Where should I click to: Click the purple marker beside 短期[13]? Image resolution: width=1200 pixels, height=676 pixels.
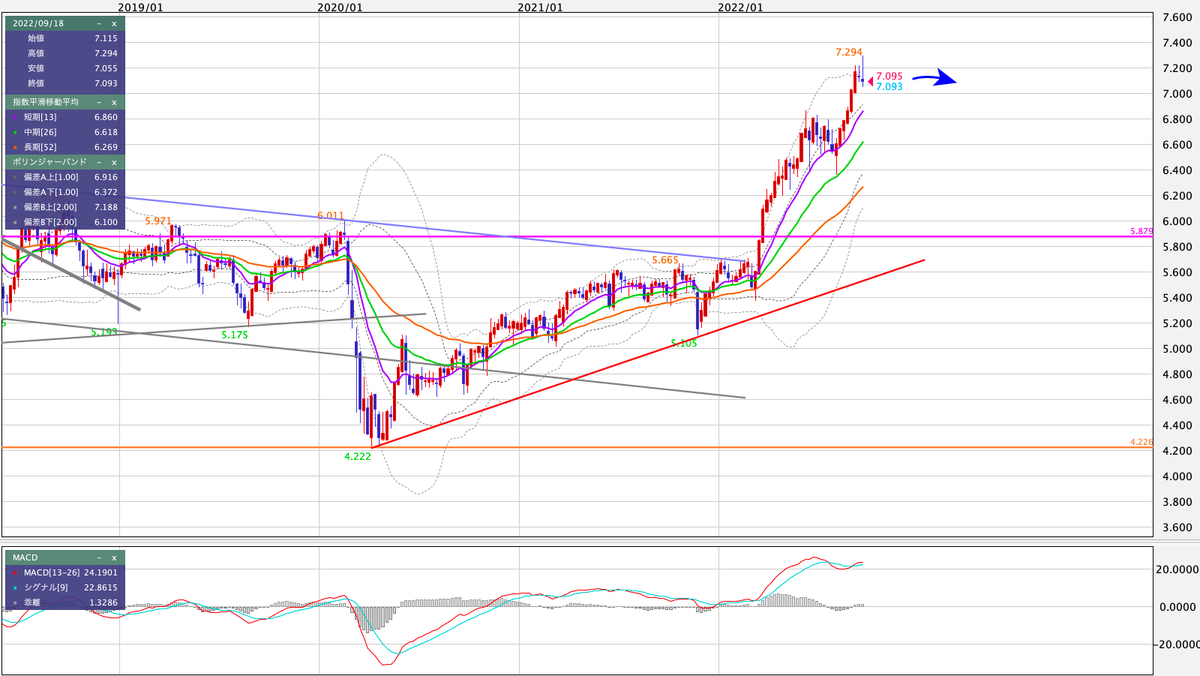coord(14,117)
